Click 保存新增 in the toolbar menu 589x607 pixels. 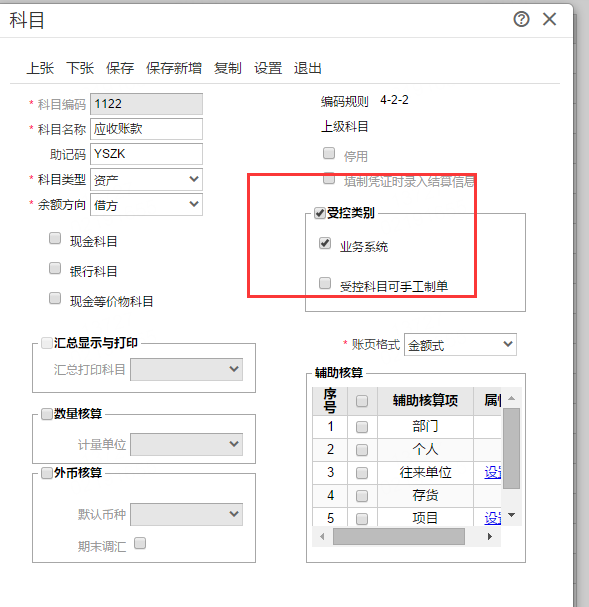click(174, 68)
